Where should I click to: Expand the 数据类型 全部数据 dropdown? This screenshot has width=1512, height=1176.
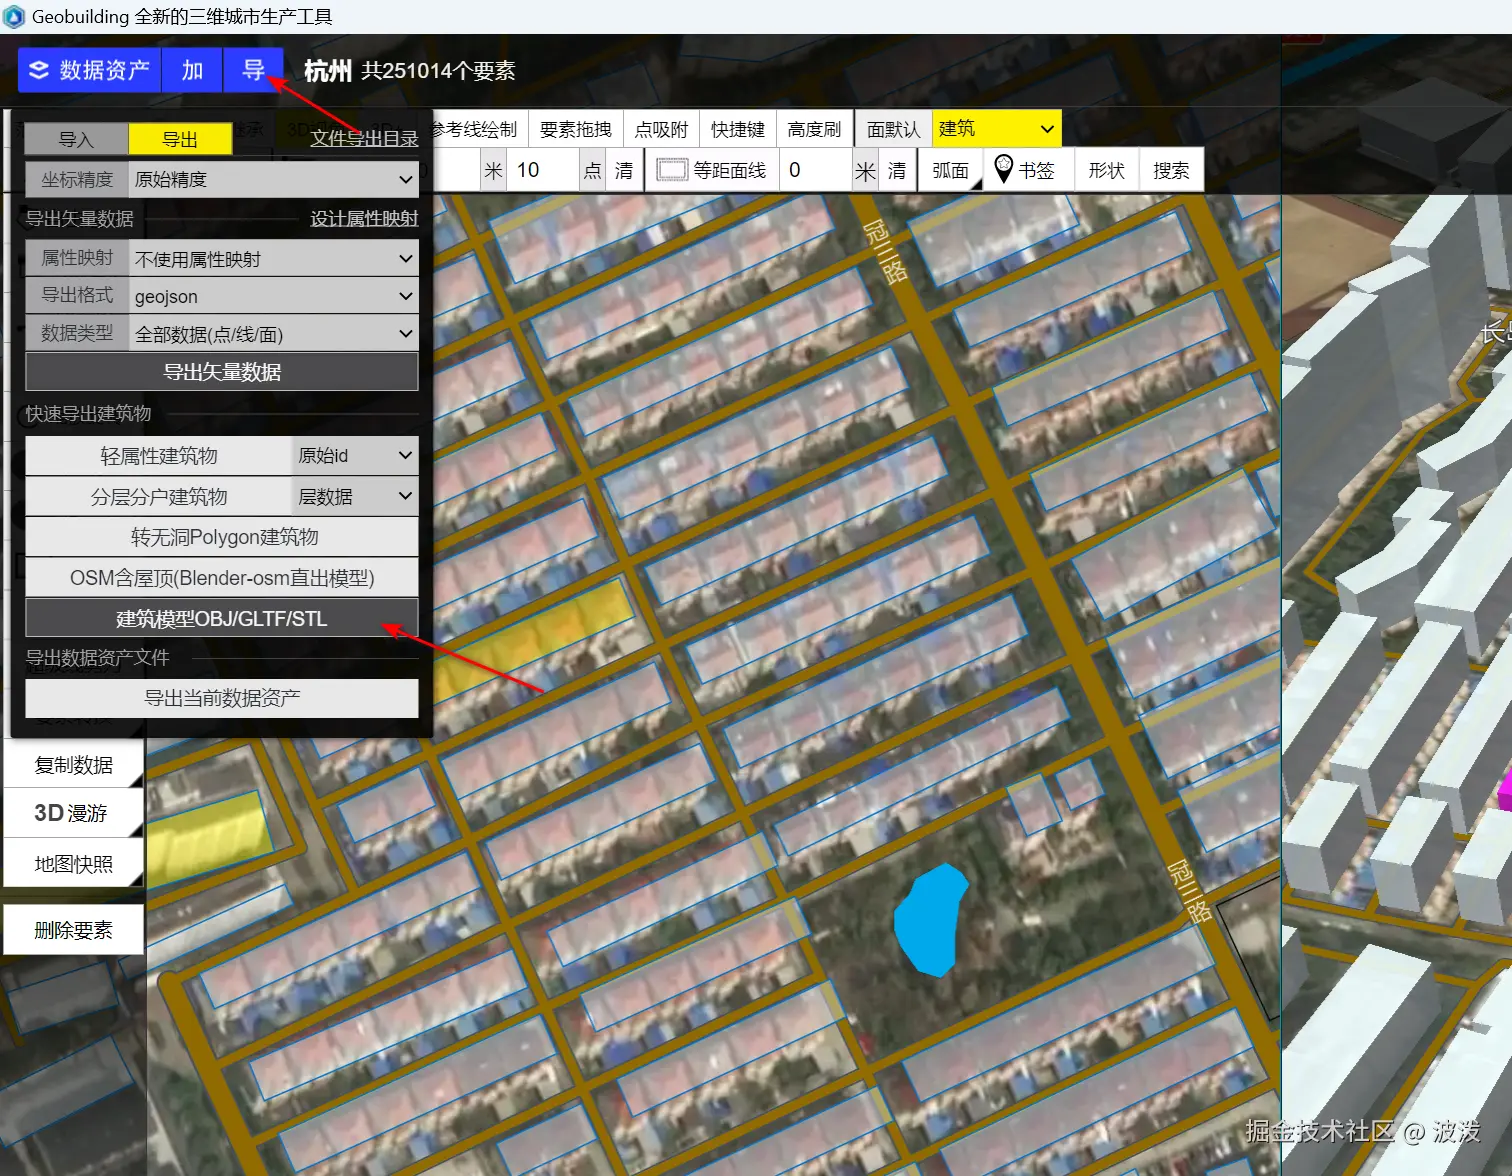274,334
